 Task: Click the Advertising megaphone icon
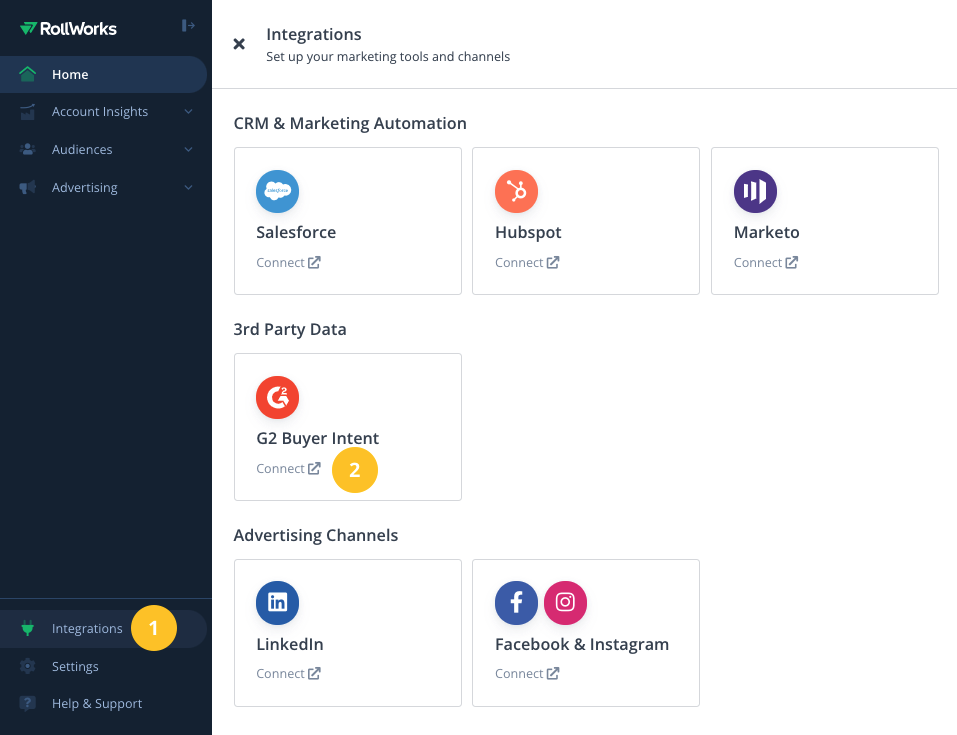(x=27, y=187)
